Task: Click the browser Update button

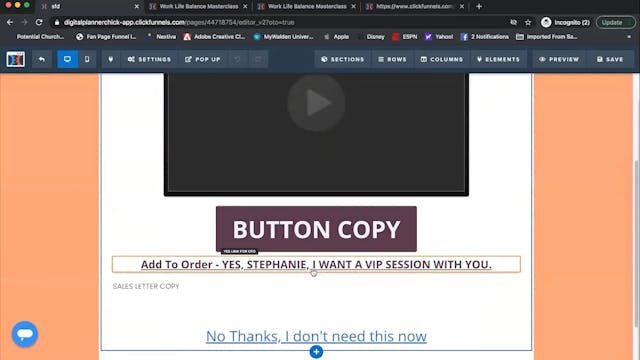Action: 616,22
